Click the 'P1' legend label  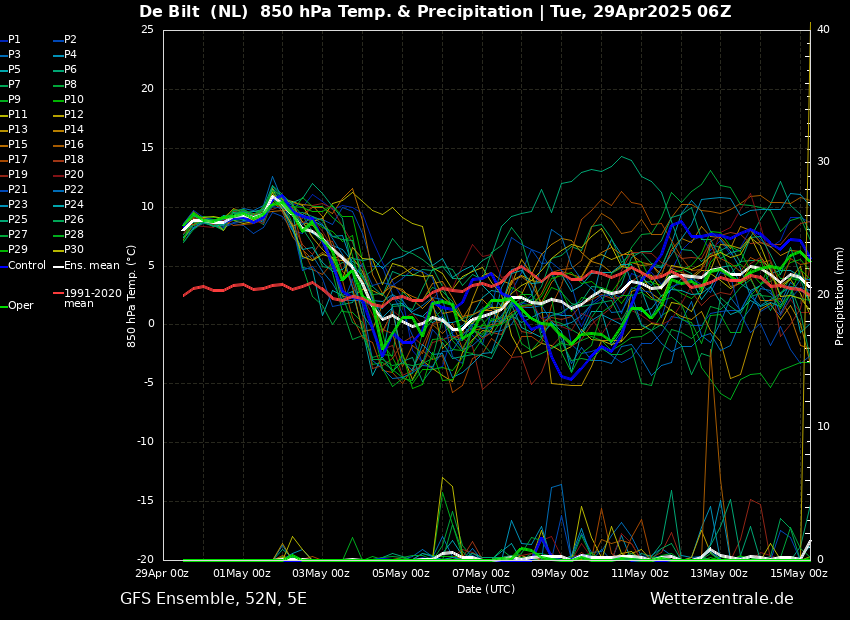pos(14,40)
